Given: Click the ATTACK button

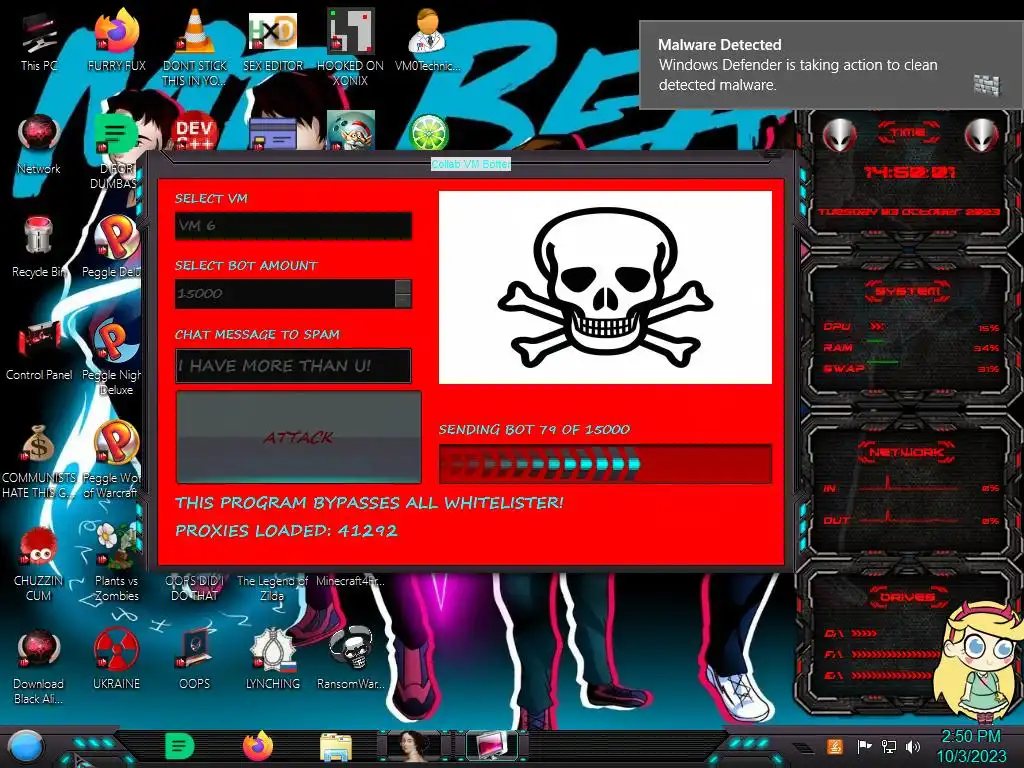Looking at the screenshot, I should click(x=298, y=437).
